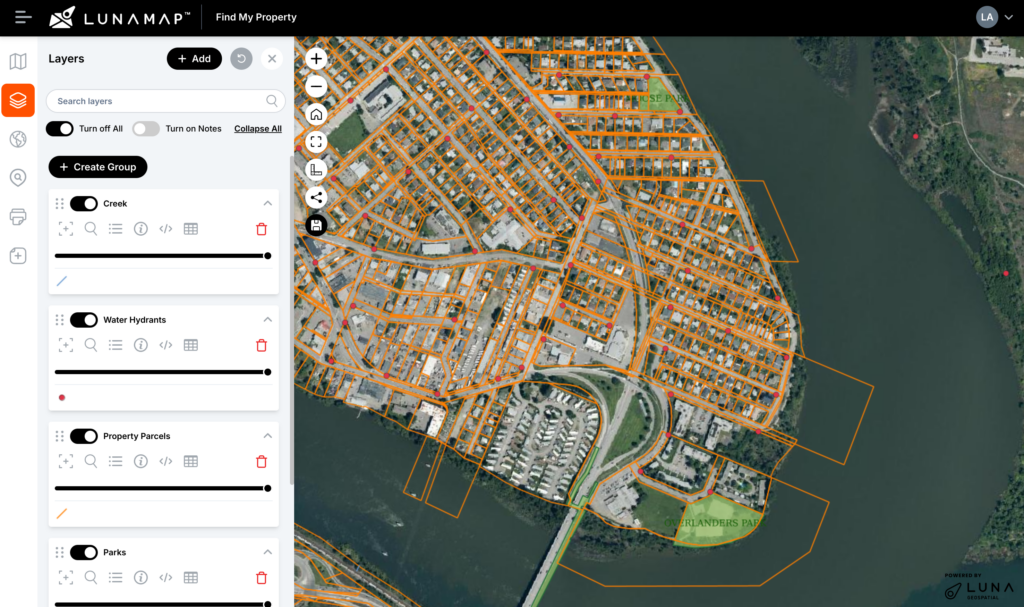Zoom in on the map

(316, 59)
